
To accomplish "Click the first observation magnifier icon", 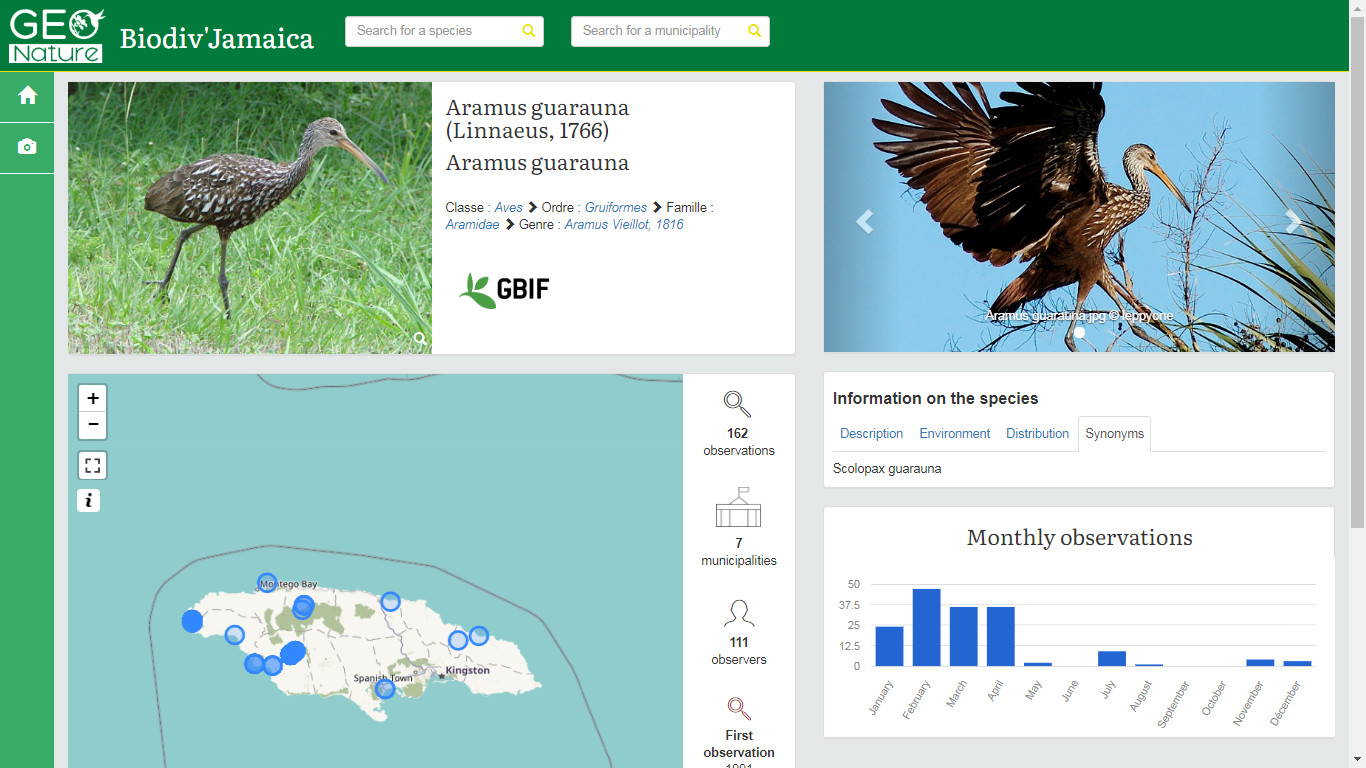I will (x=738, y=709).
